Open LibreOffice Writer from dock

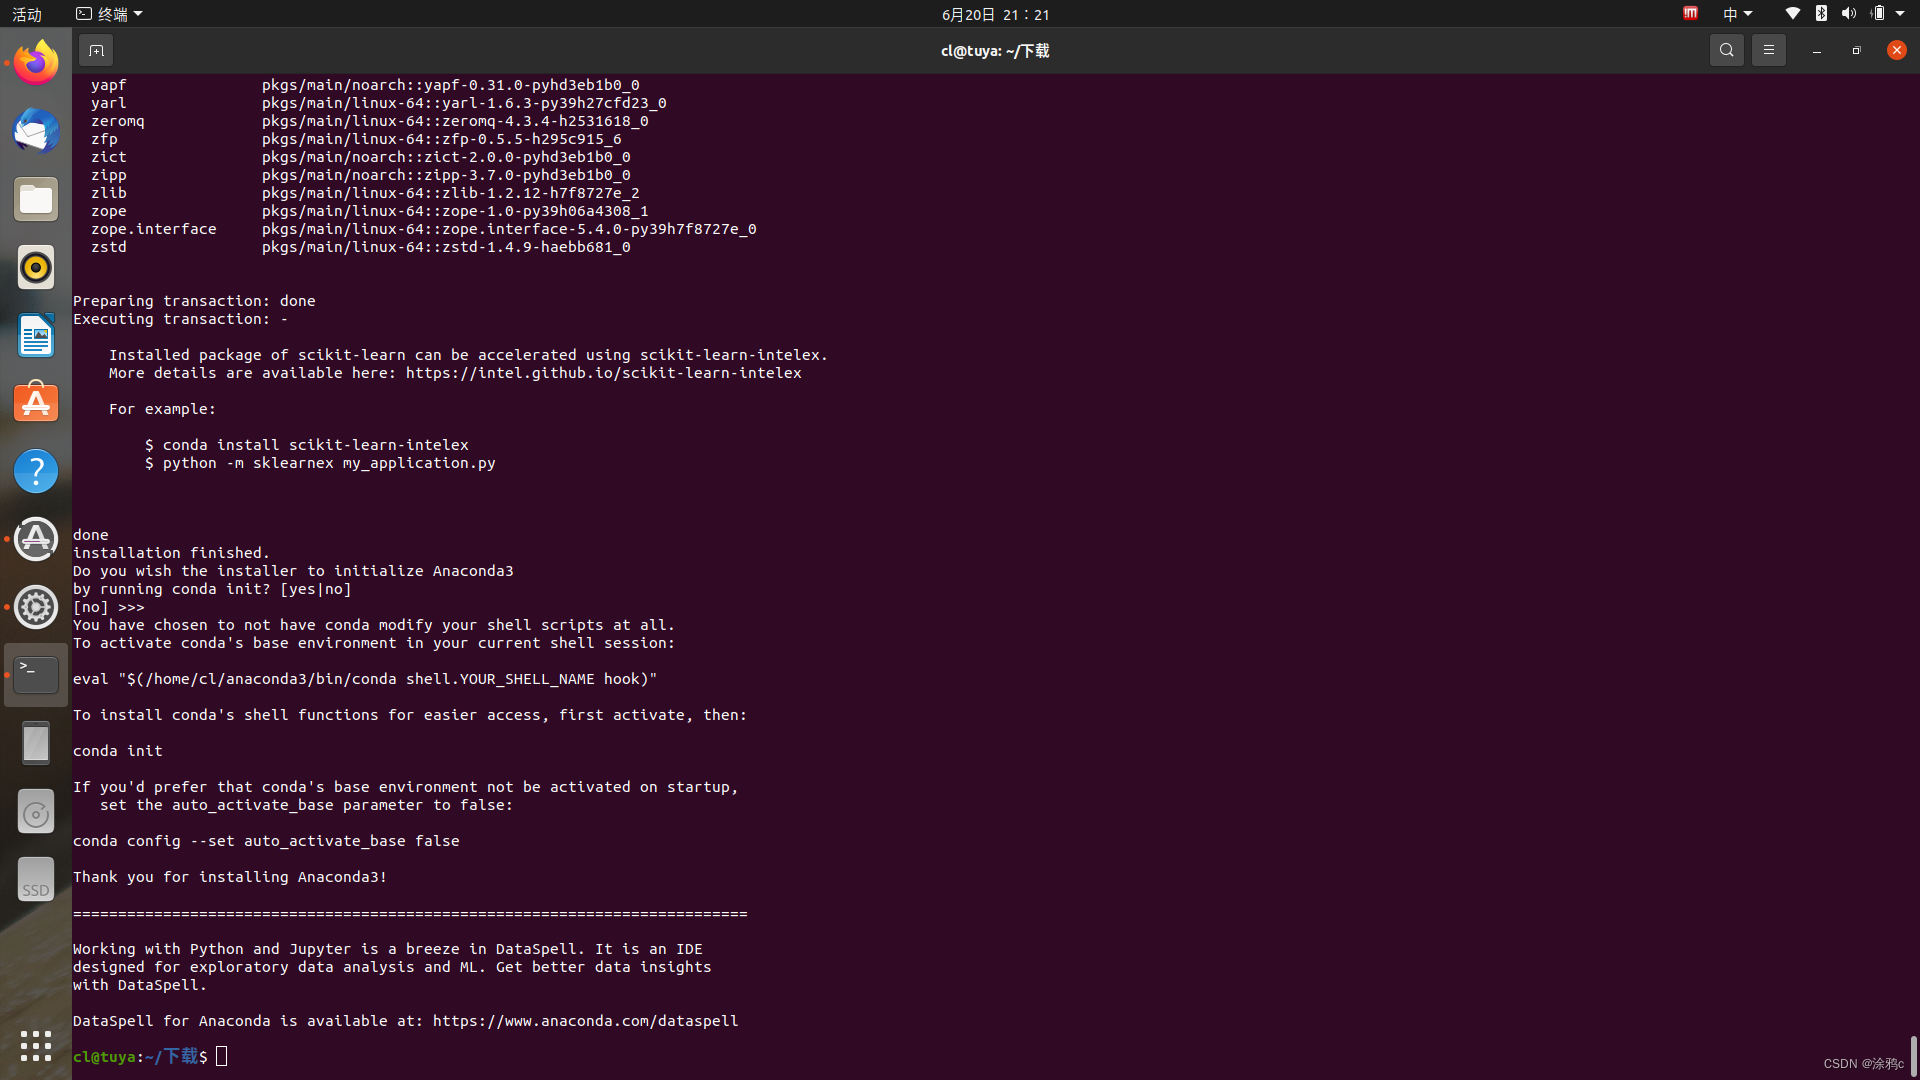tap(36, 336)
